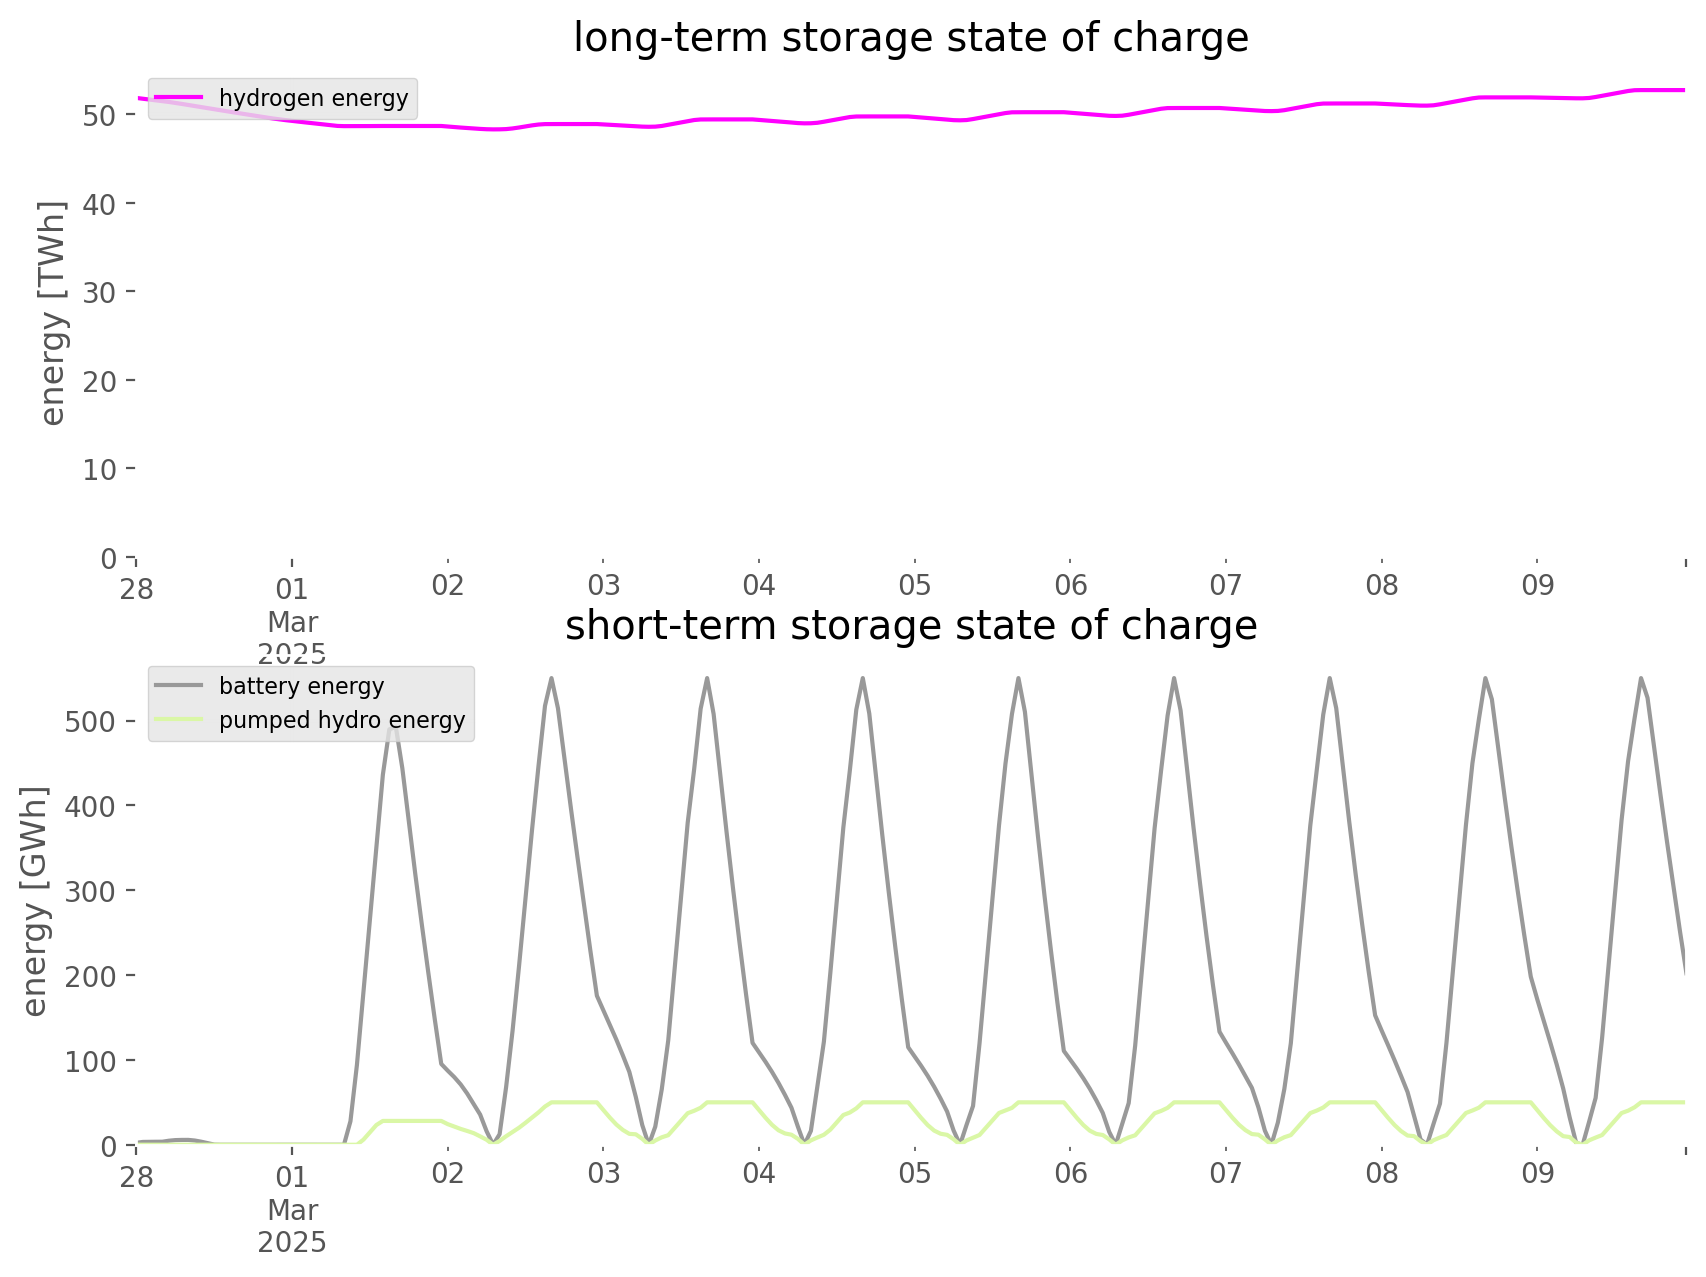The height and width of the screenshot is (1277, 1706).
Task: Click the 30 tick on the TWh axis
Action: pyautogui.click(x=102, y=292)
